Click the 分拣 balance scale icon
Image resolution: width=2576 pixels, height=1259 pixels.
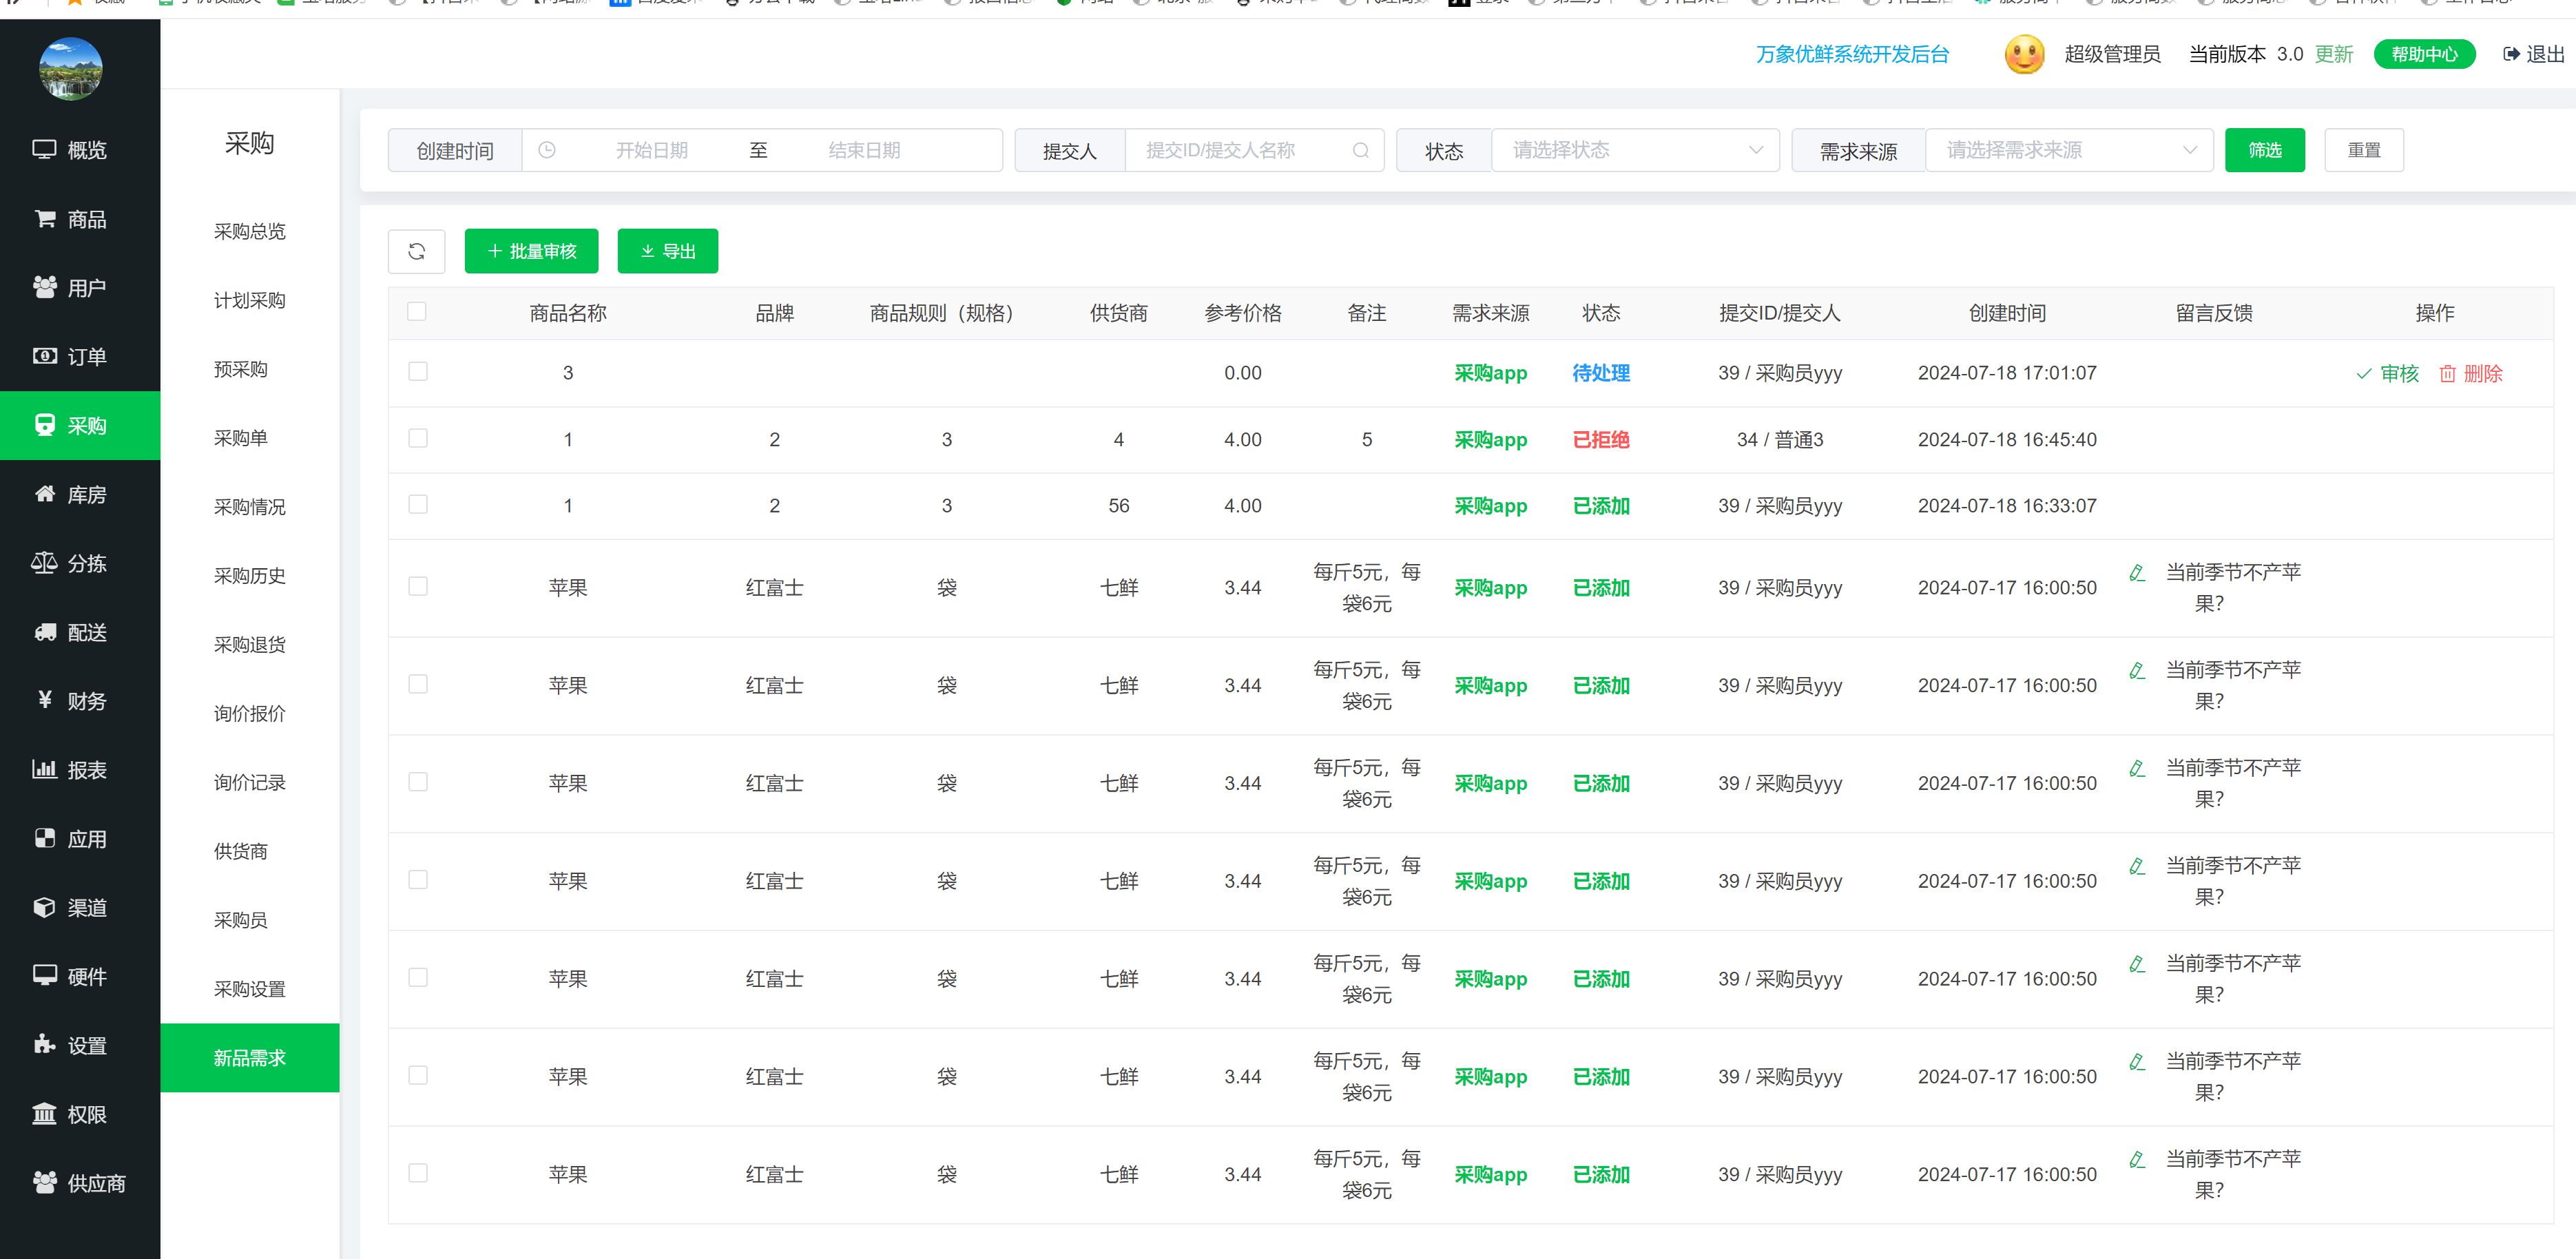tap(44, 562)
